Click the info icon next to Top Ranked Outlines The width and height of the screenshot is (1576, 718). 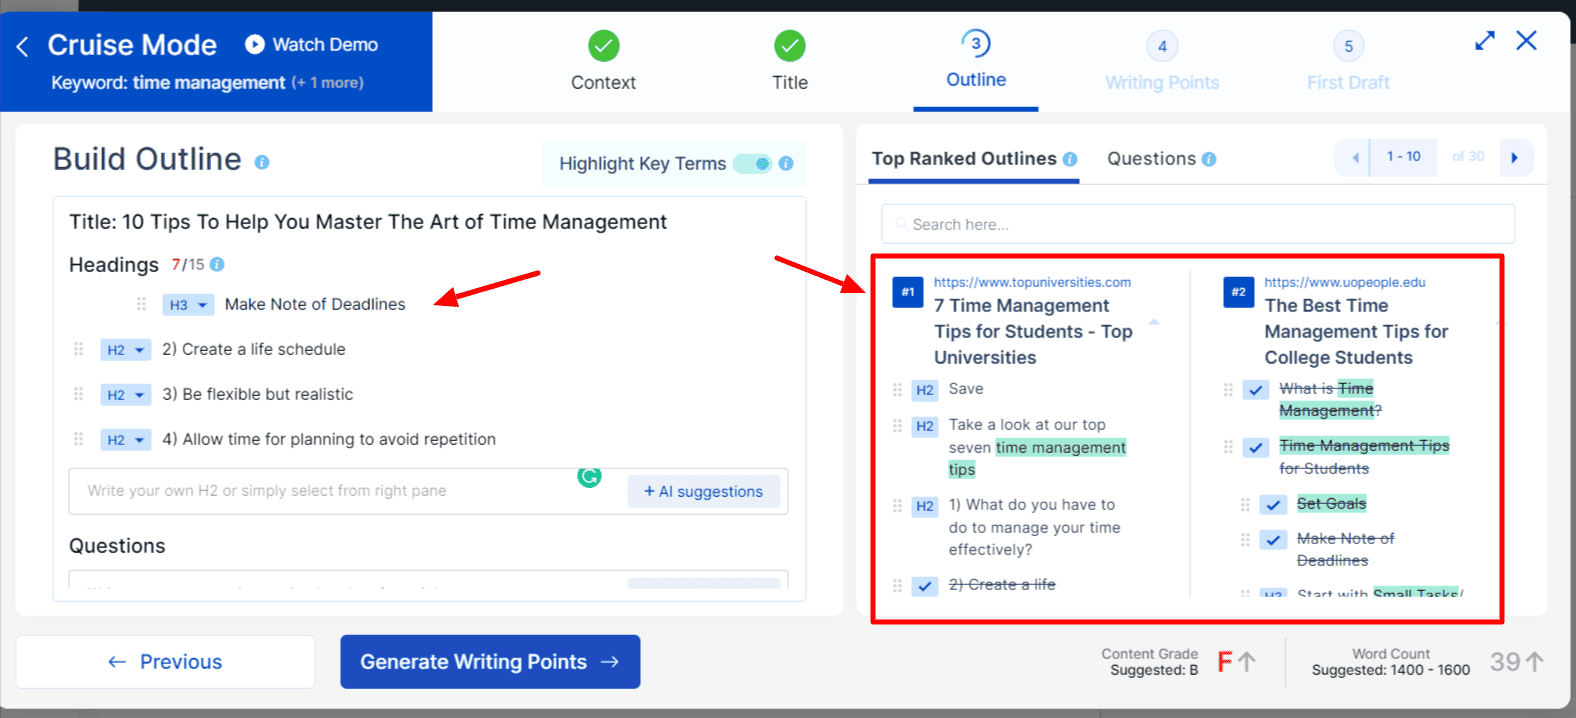click(1070, 159)
